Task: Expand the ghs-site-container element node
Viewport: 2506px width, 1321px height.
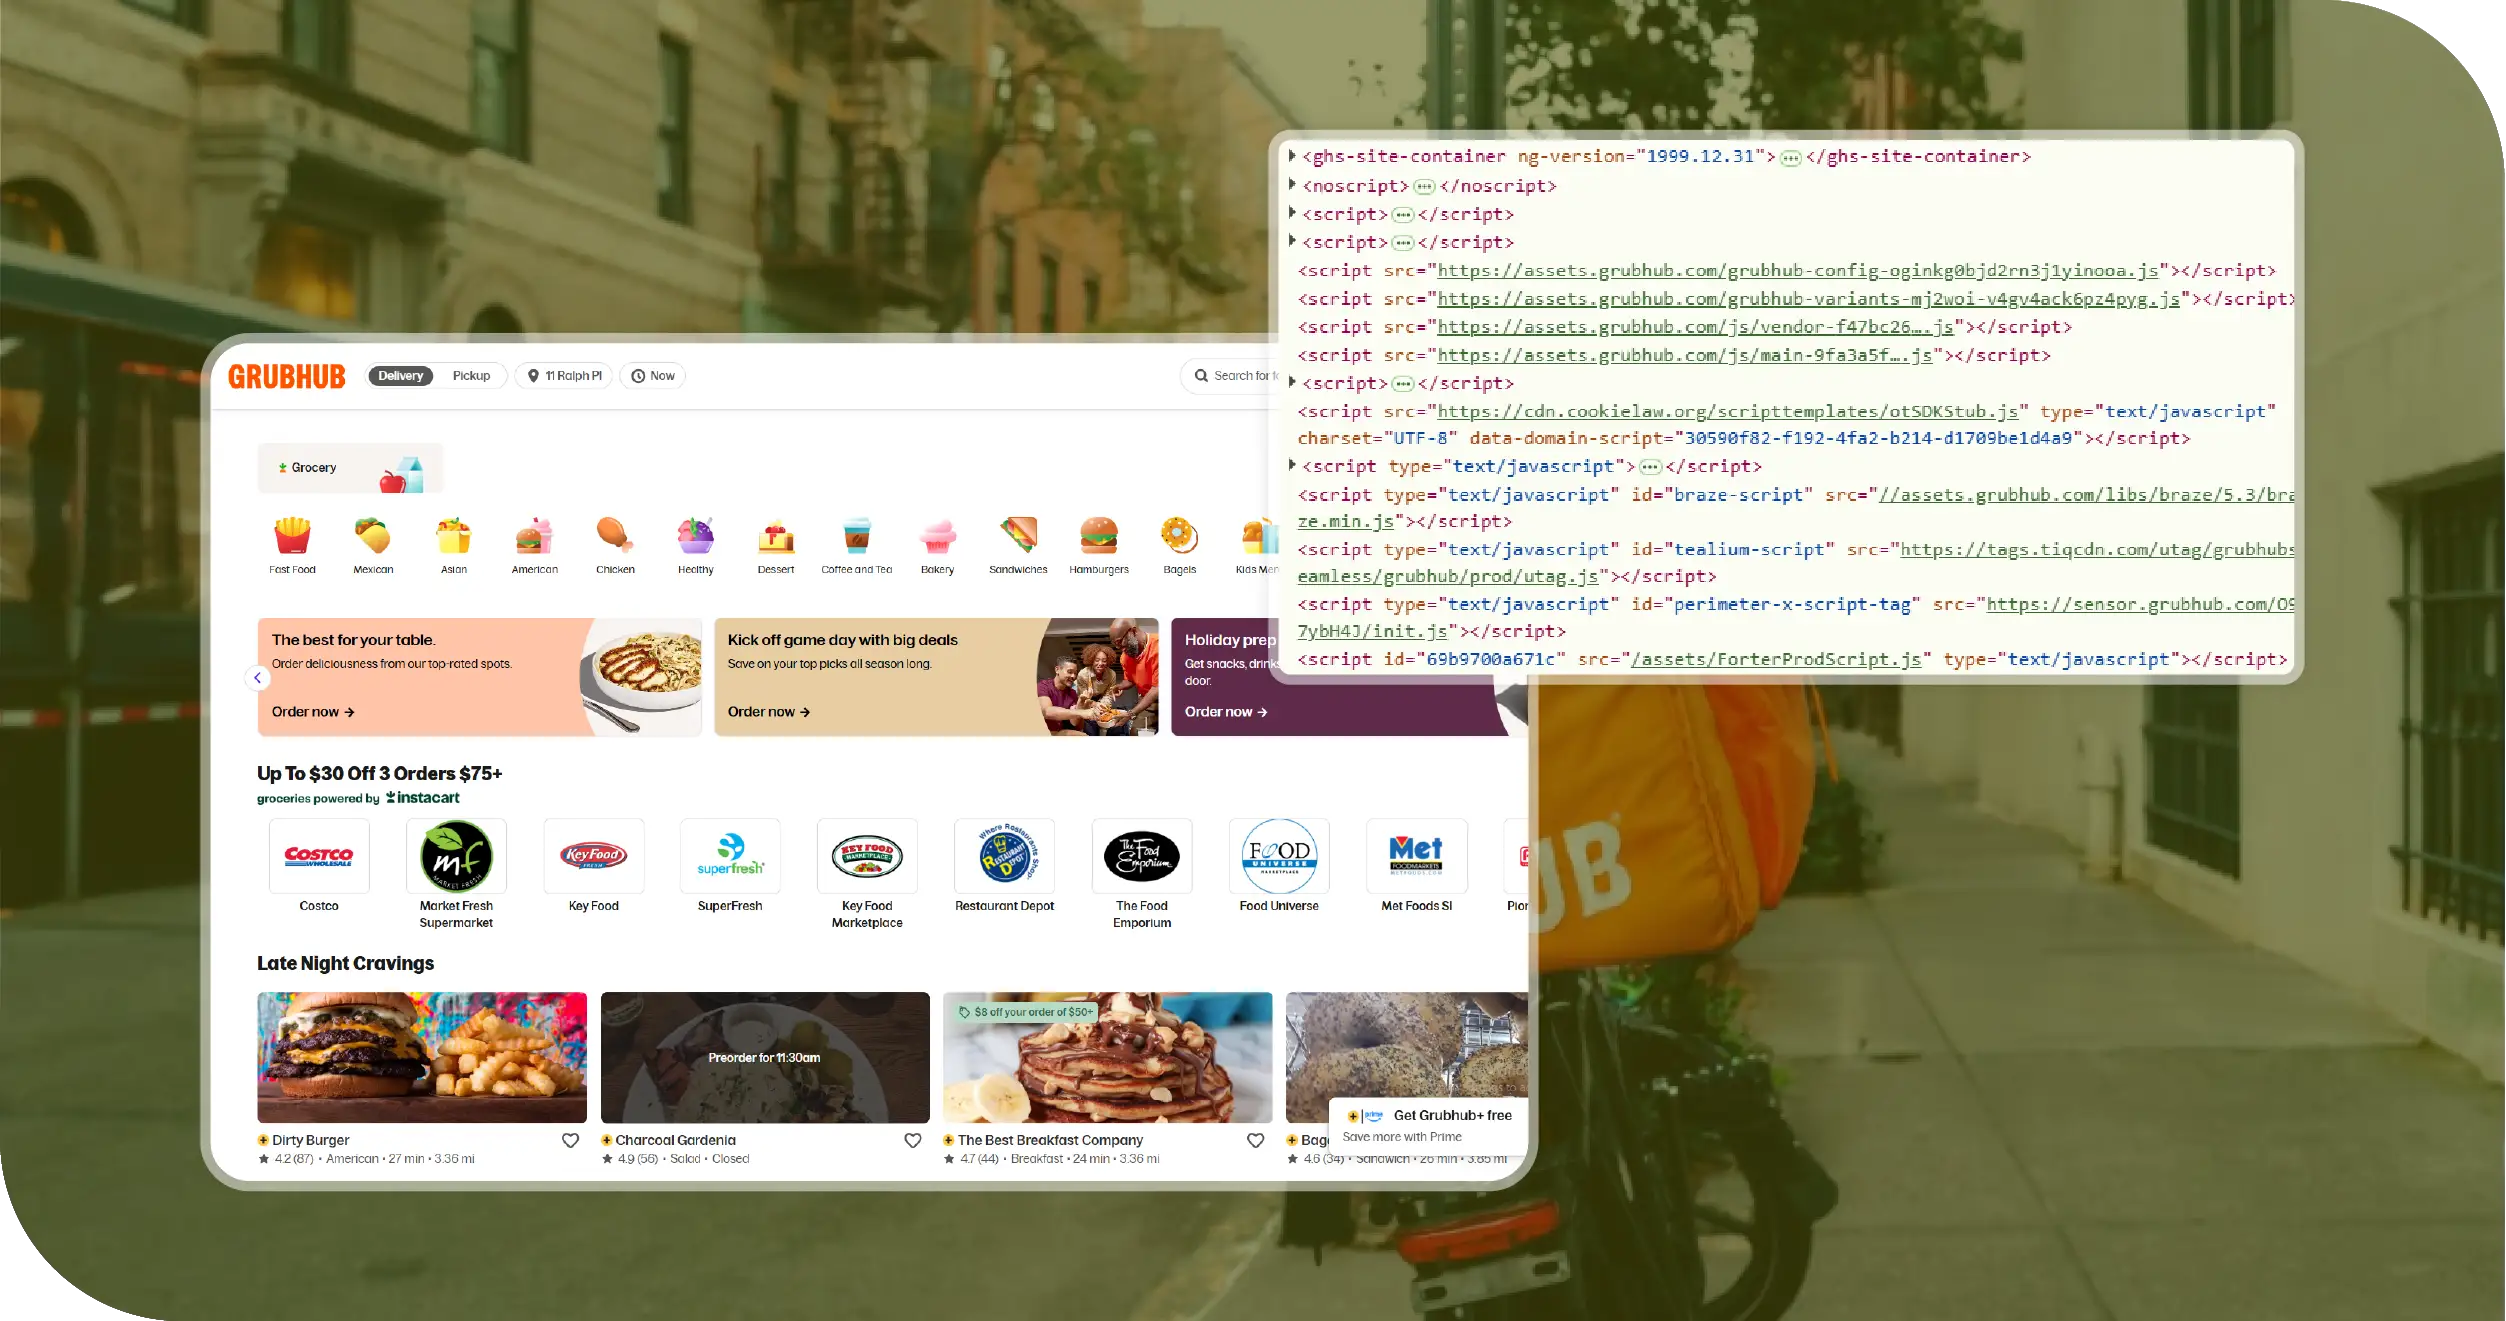Action: point(1292,156)
